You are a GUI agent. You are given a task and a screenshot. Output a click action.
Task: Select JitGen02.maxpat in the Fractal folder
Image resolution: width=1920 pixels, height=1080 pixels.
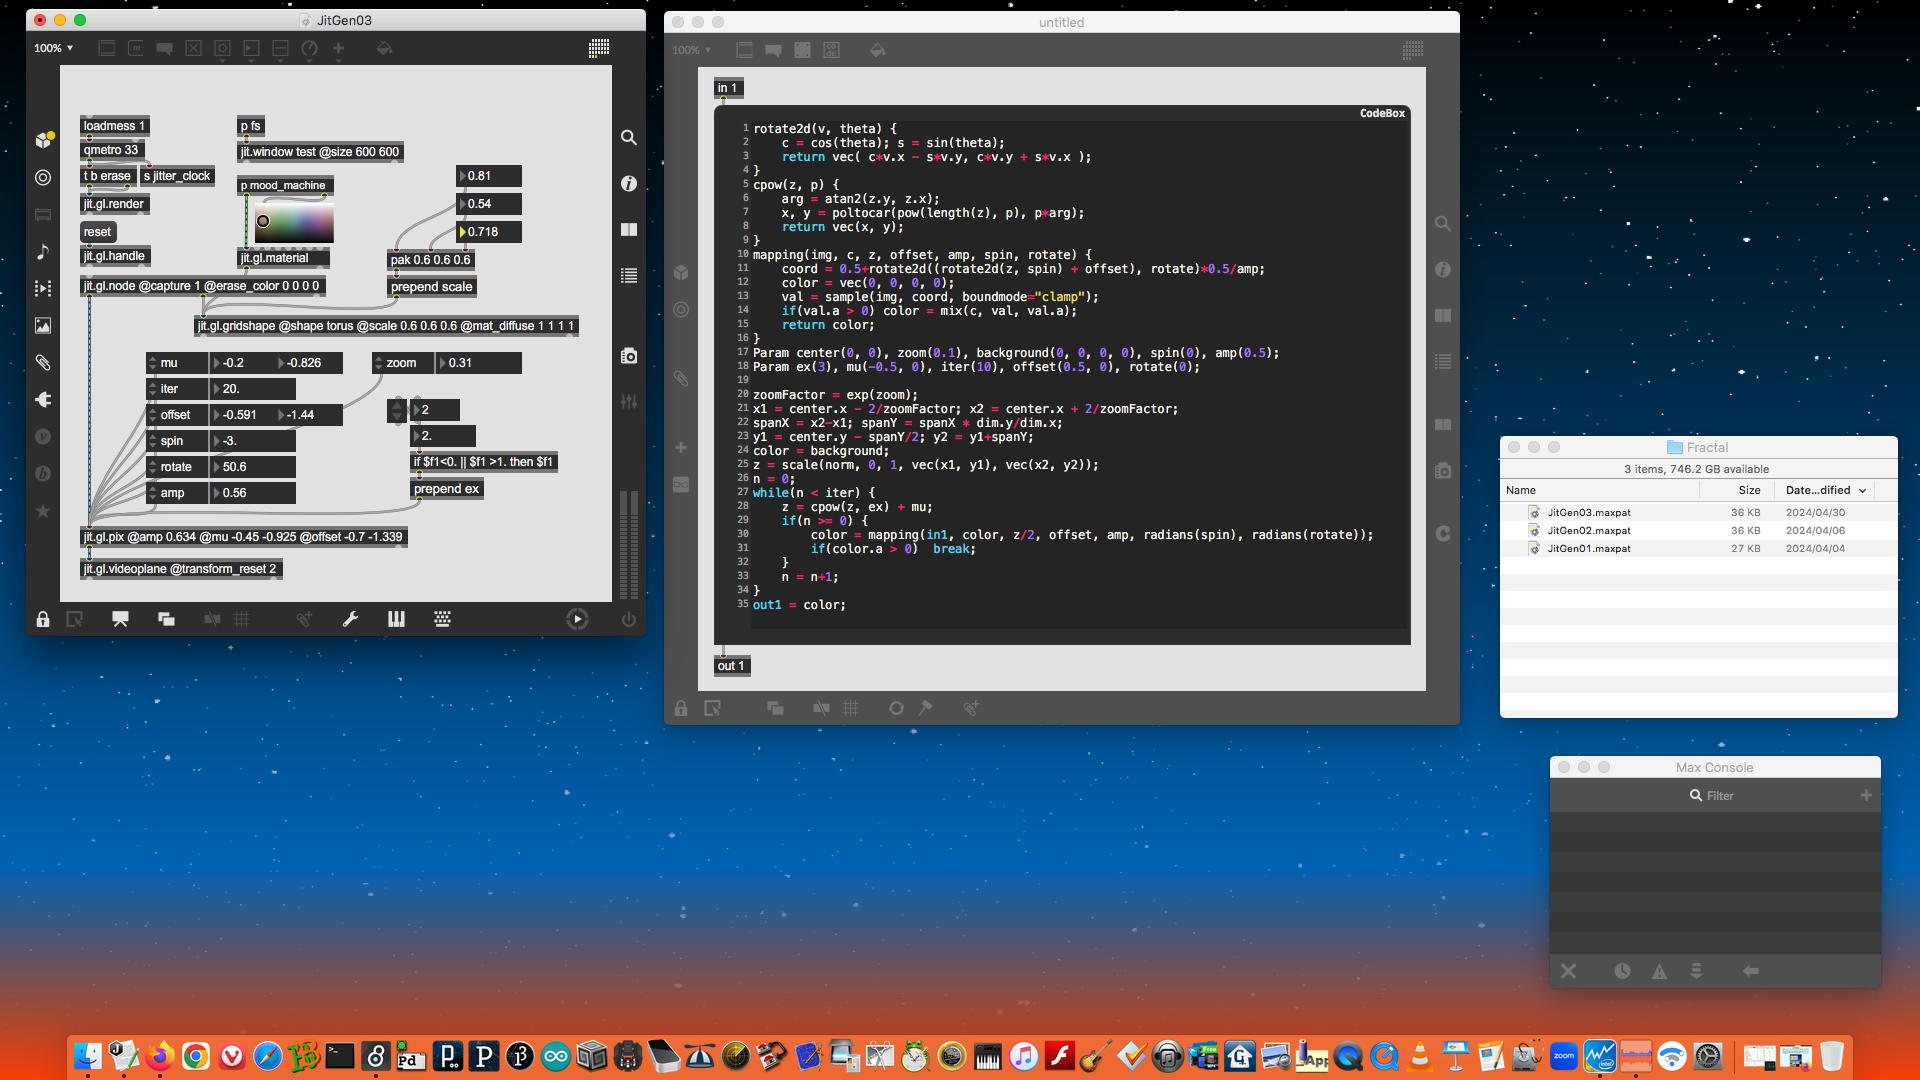click(x=1588, y=530)
